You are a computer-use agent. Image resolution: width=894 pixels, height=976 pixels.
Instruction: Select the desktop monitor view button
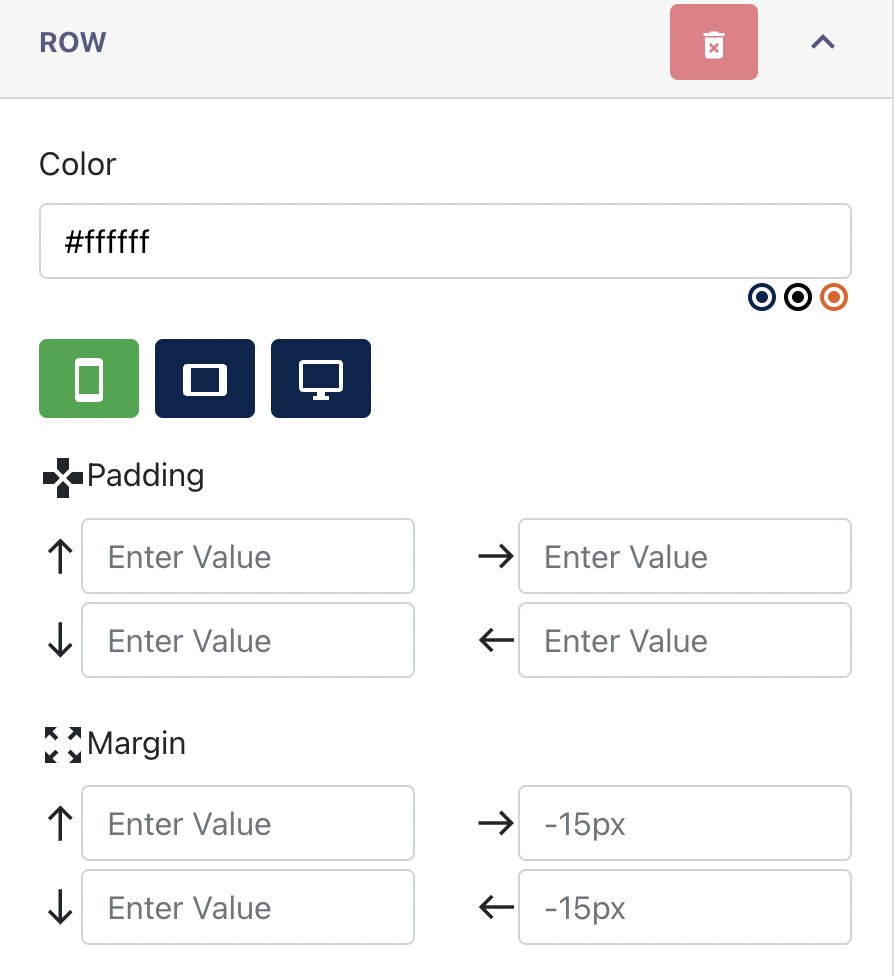pyautogui.click(x=321, y=378)
